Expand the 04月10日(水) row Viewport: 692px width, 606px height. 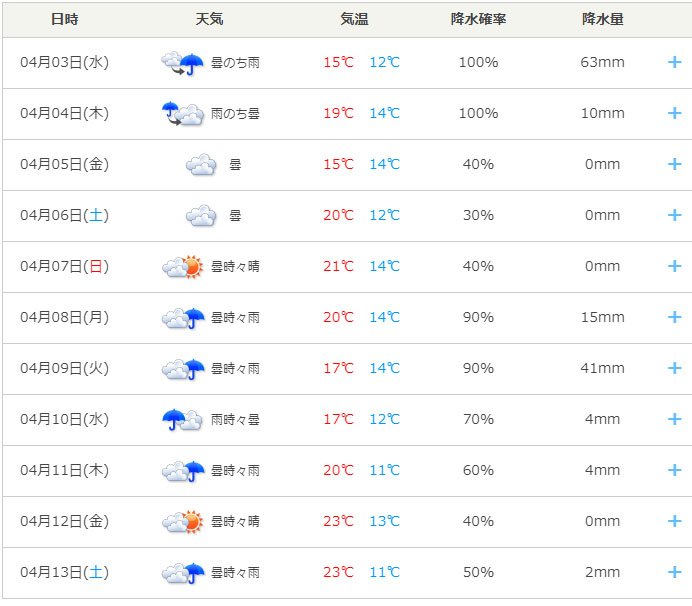(674, 419)
